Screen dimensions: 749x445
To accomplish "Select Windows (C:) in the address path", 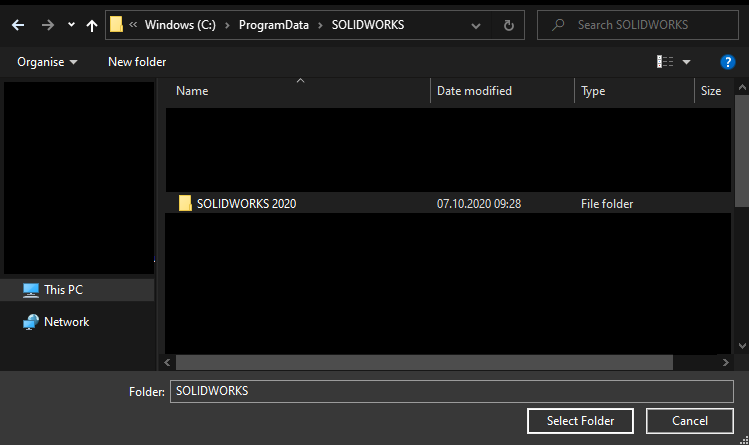I will pyautogui.click(x=180, y=25).
